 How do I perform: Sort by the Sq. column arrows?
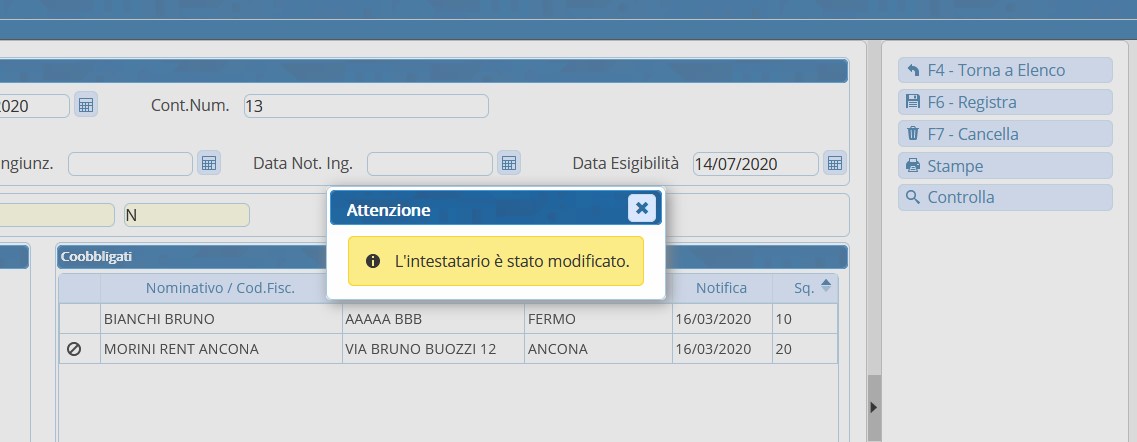click(825, 287)
